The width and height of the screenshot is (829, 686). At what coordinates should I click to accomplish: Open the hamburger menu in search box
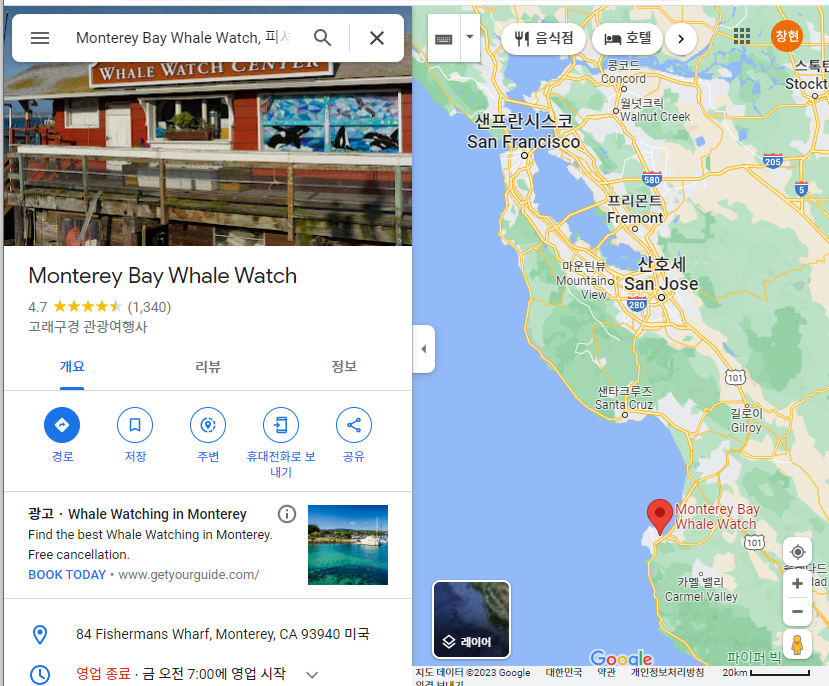click(40, 38)
